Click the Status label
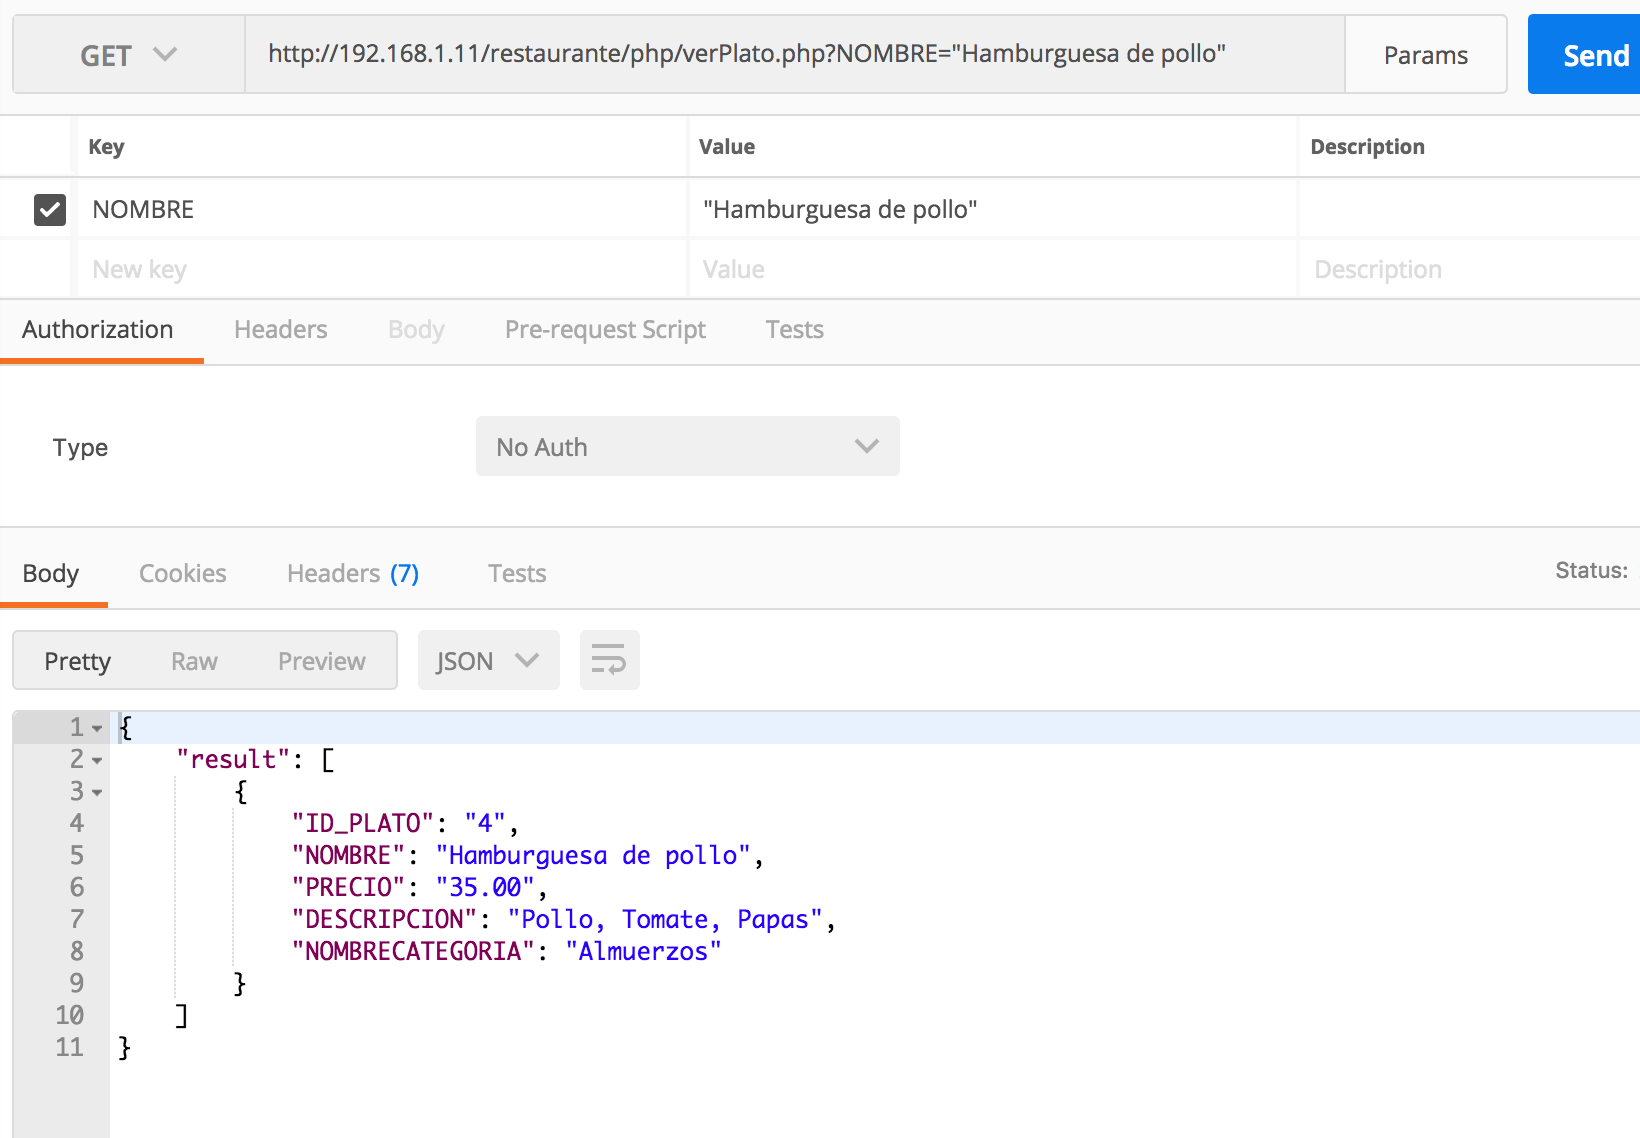This screenshot has width=1640, height=1138. click(1591, 570)
